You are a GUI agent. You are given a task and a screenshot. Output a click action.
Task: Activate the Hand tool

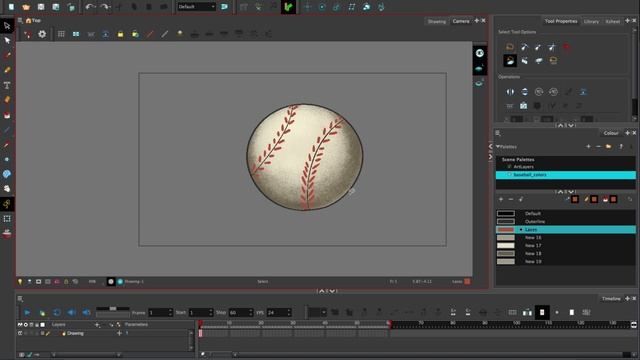7,189
